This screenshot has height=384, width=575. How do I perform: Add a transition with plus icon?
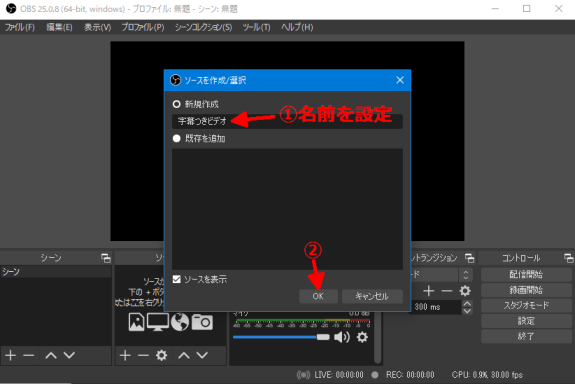tap(429, 291)
